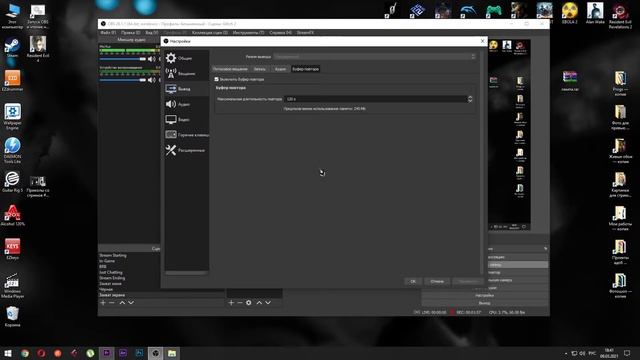
Task: Select the BRB scene in list
Action: pos(103,267)
